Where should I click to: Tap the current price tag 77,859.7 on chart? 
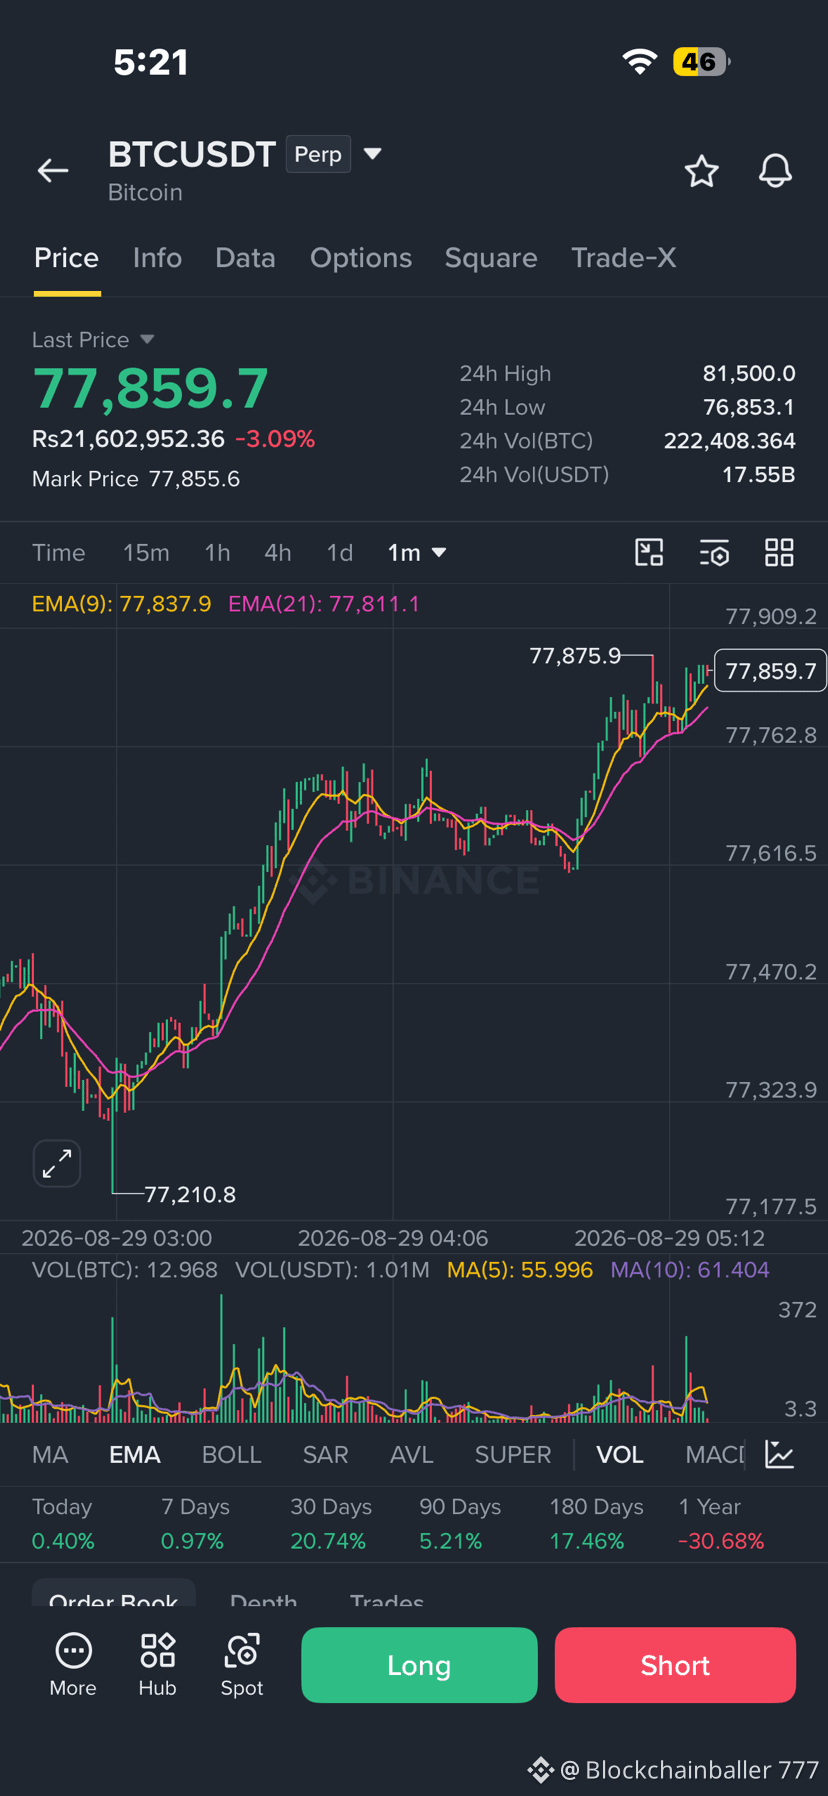(x=771, y=671)
